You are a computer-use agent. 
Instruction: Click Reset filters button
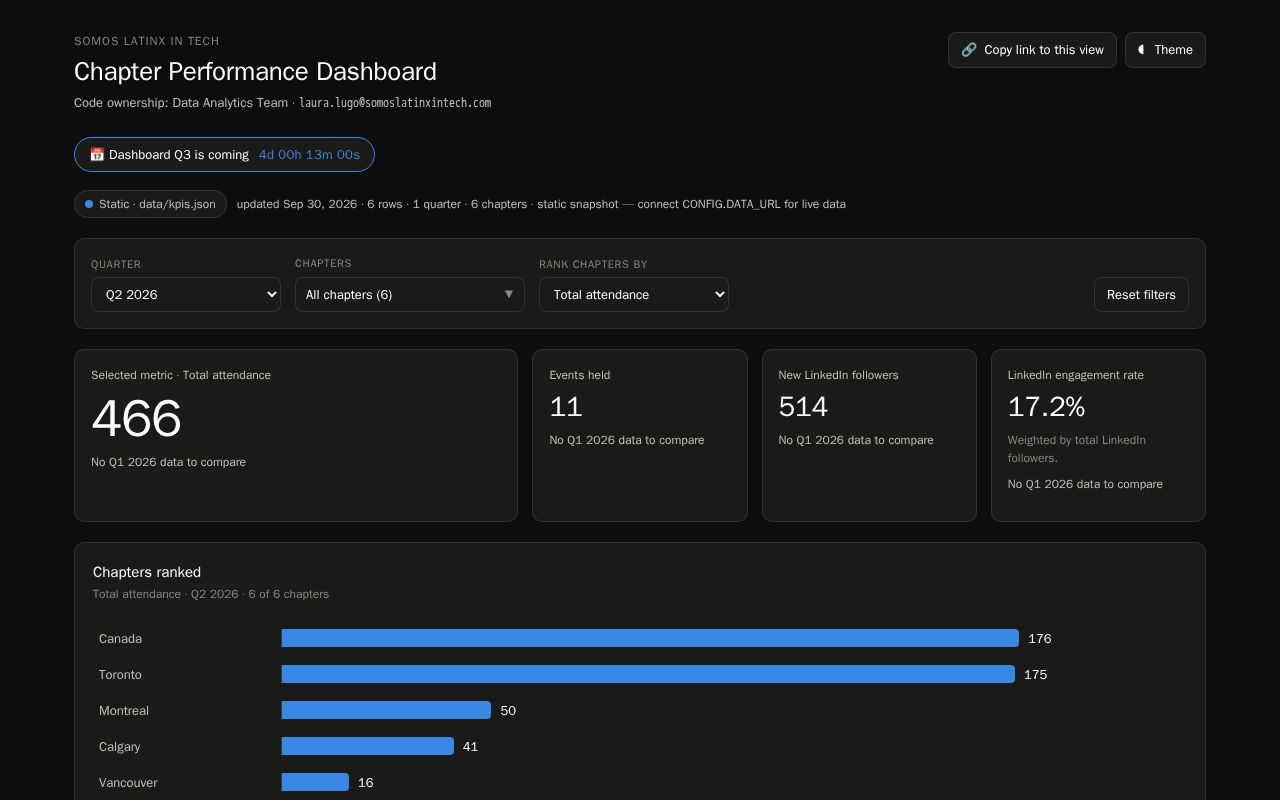coord(1141,295)
